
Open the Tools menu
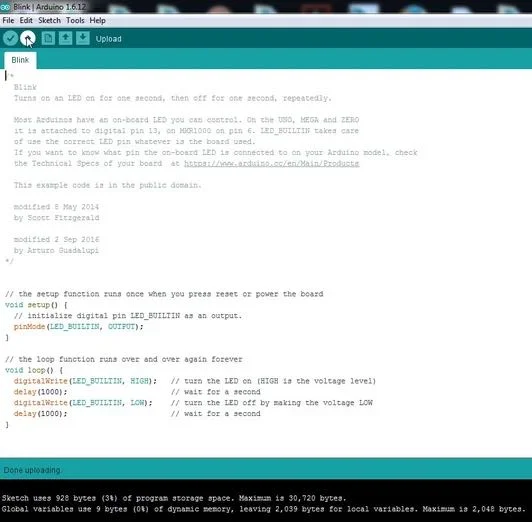point(75,20)
